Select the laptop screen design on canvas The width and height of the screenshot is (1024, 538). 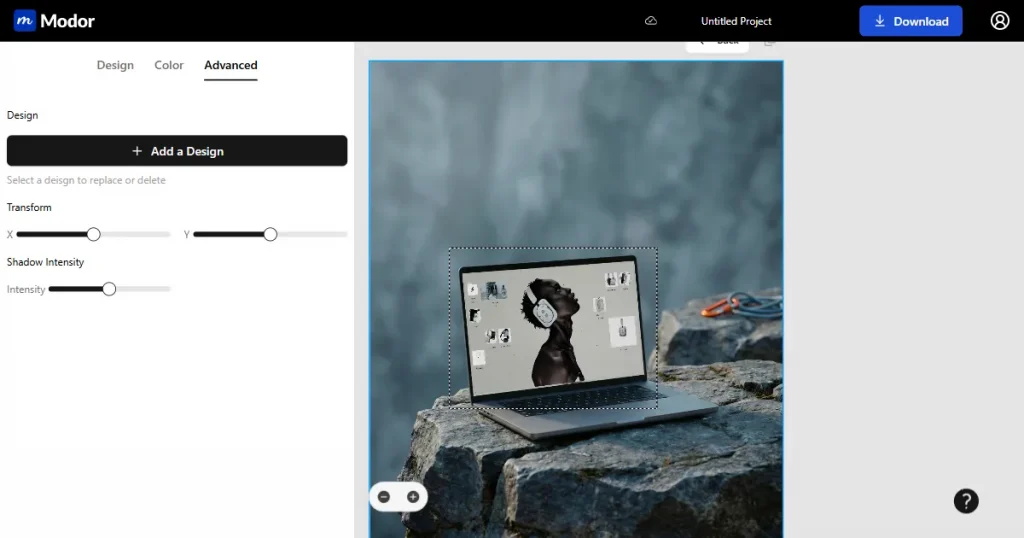point(552,328)
